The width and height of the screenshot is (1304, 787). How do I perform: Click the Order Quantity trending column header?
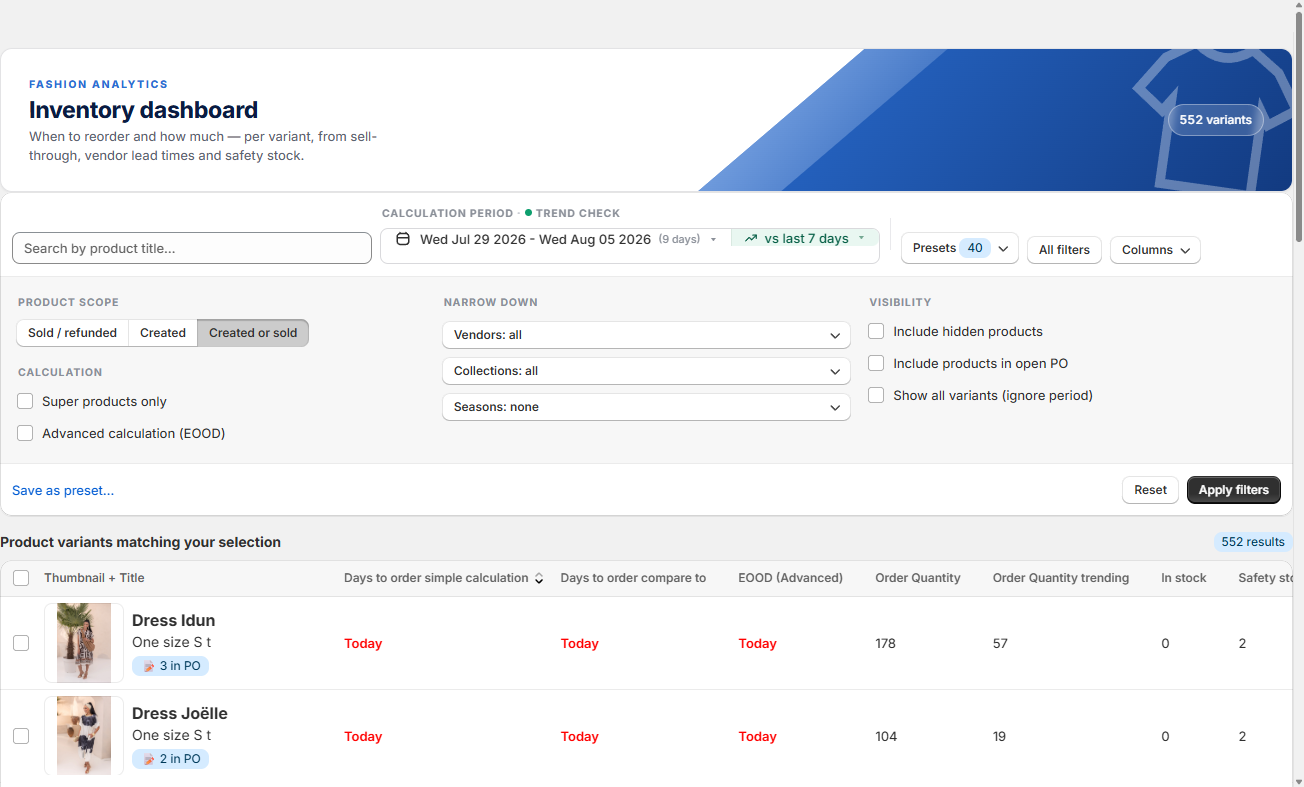tap(1060, 578)
